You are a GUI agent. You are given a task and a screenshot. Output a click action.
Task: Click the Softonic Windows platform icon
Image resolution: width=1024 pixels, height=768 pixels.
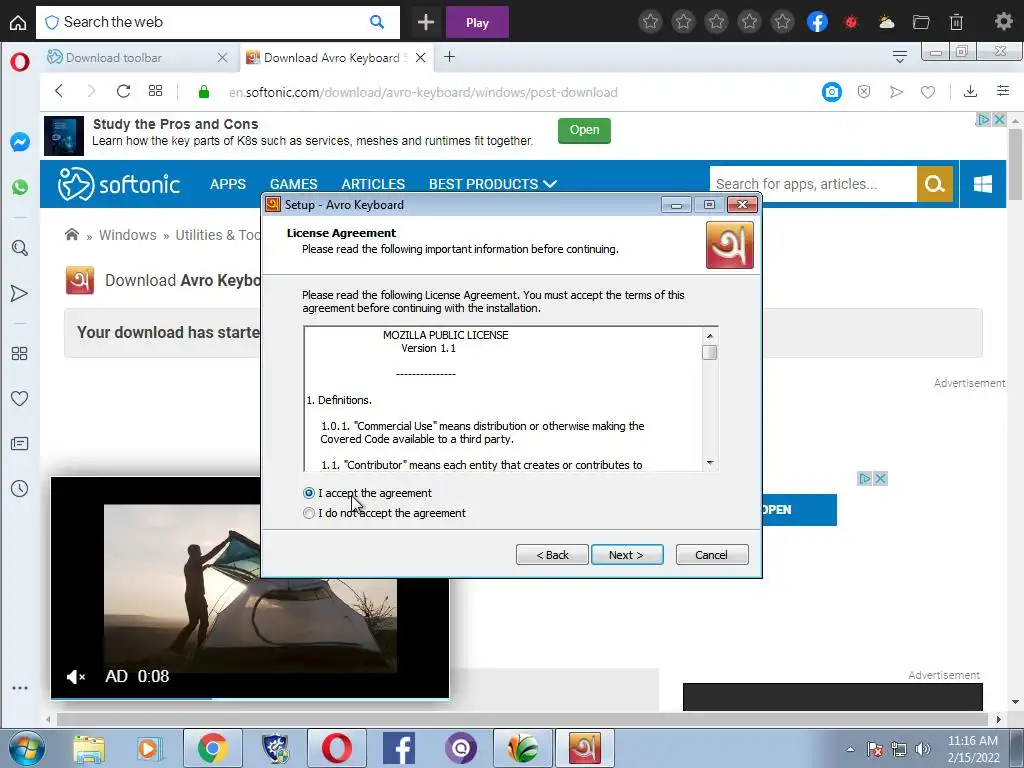pos(983,184)
